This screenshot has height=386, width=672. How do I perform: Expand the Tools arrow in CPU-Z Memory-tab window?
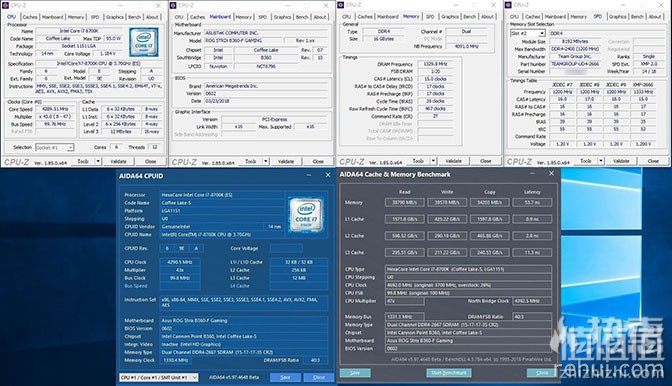pos(433,161)
